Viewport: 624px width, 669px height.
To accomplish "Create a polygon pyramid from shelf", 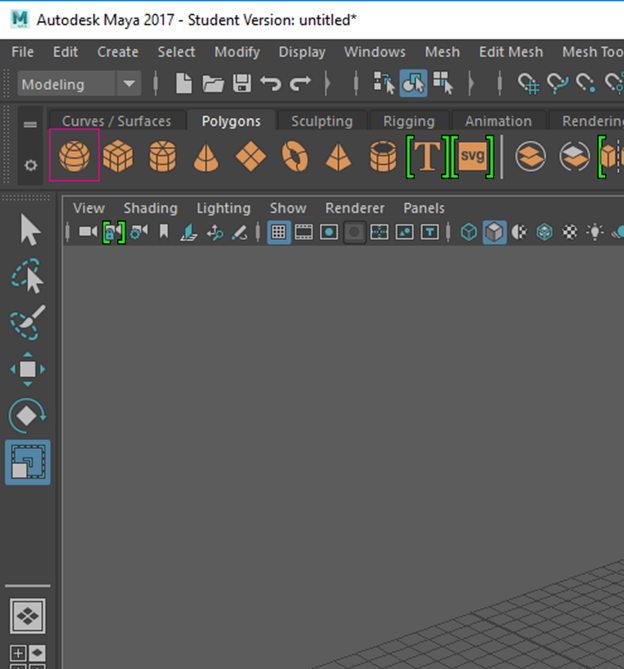I will 339,157.
